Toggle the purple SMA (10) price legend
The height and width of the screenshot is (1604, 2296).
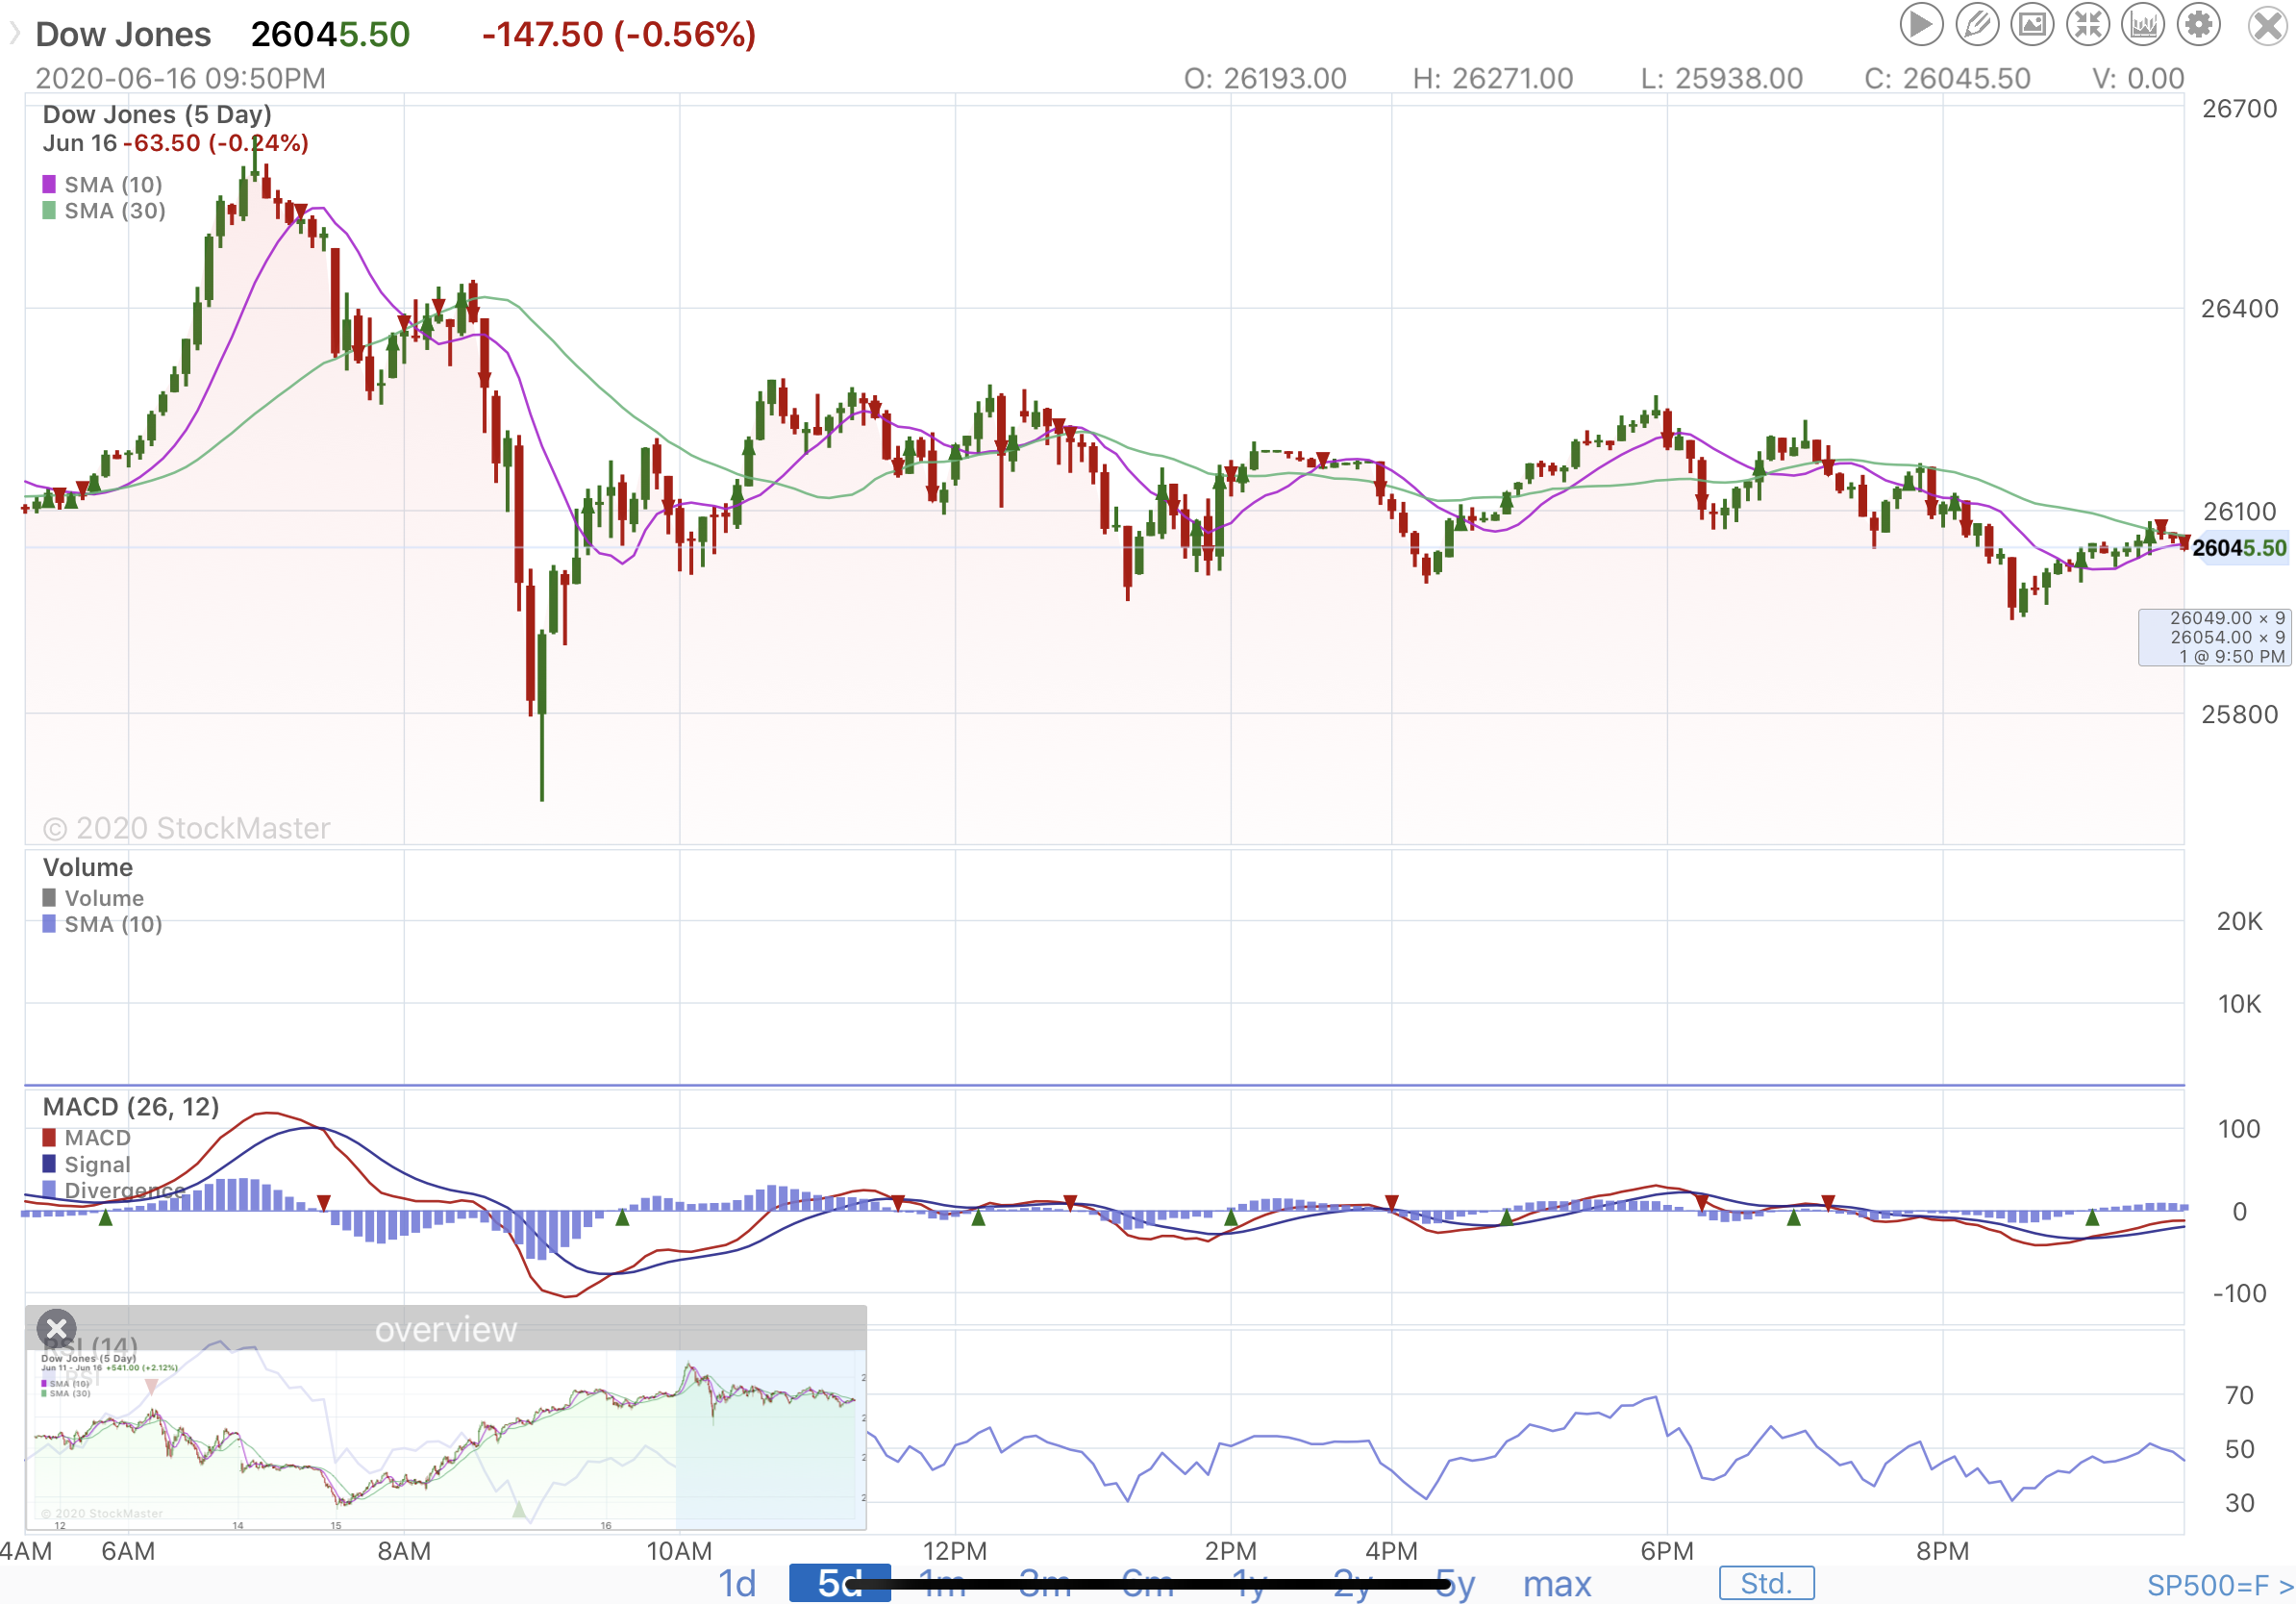pos(102,184)
